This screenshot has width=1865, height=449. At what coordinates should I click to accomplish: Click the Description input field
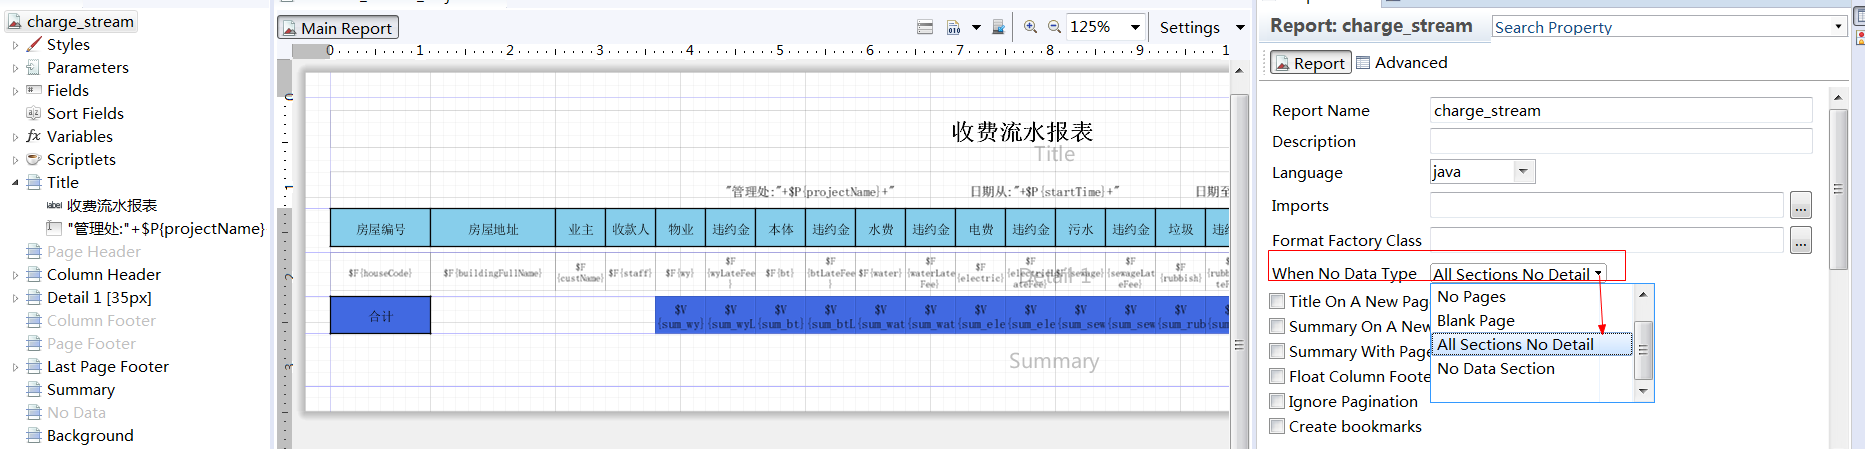pyautogui.click(x=1621, y=141)
